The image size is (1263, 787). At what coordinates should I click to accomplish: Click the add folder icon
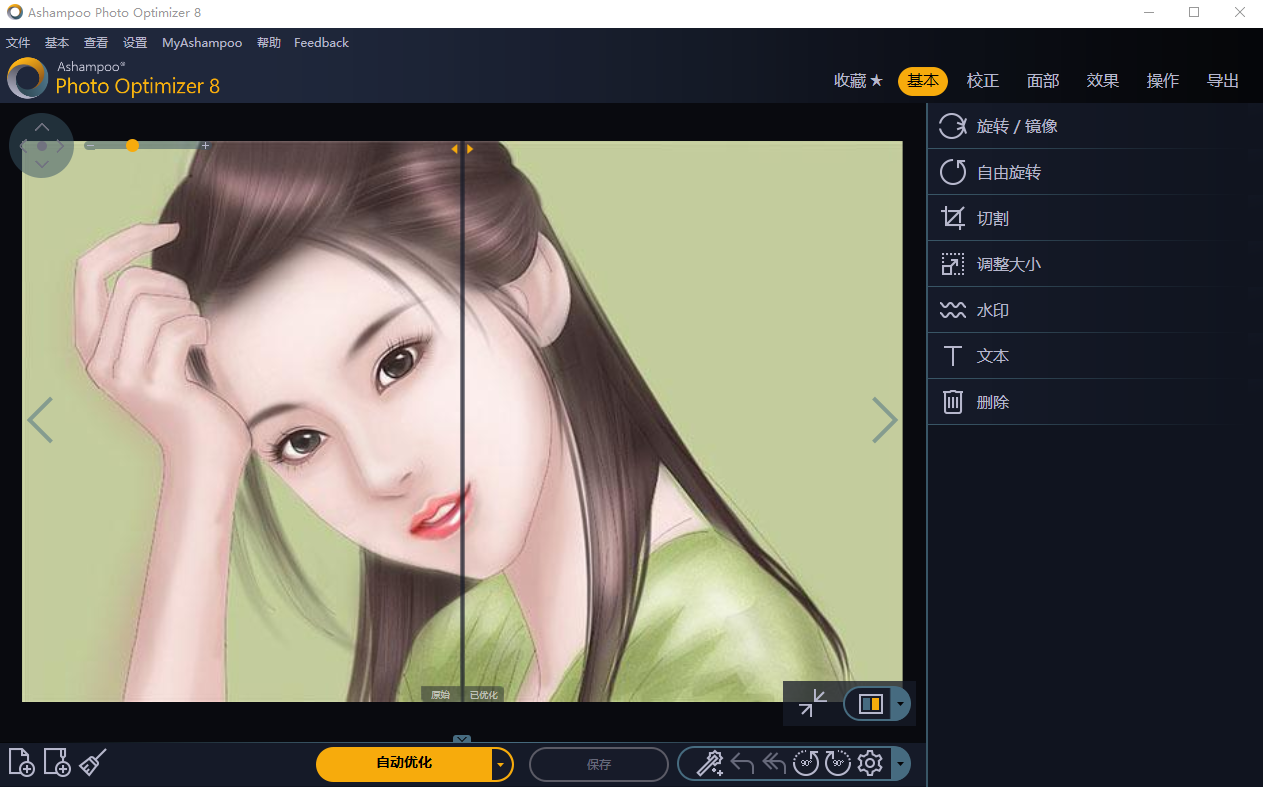coord(57,762)
